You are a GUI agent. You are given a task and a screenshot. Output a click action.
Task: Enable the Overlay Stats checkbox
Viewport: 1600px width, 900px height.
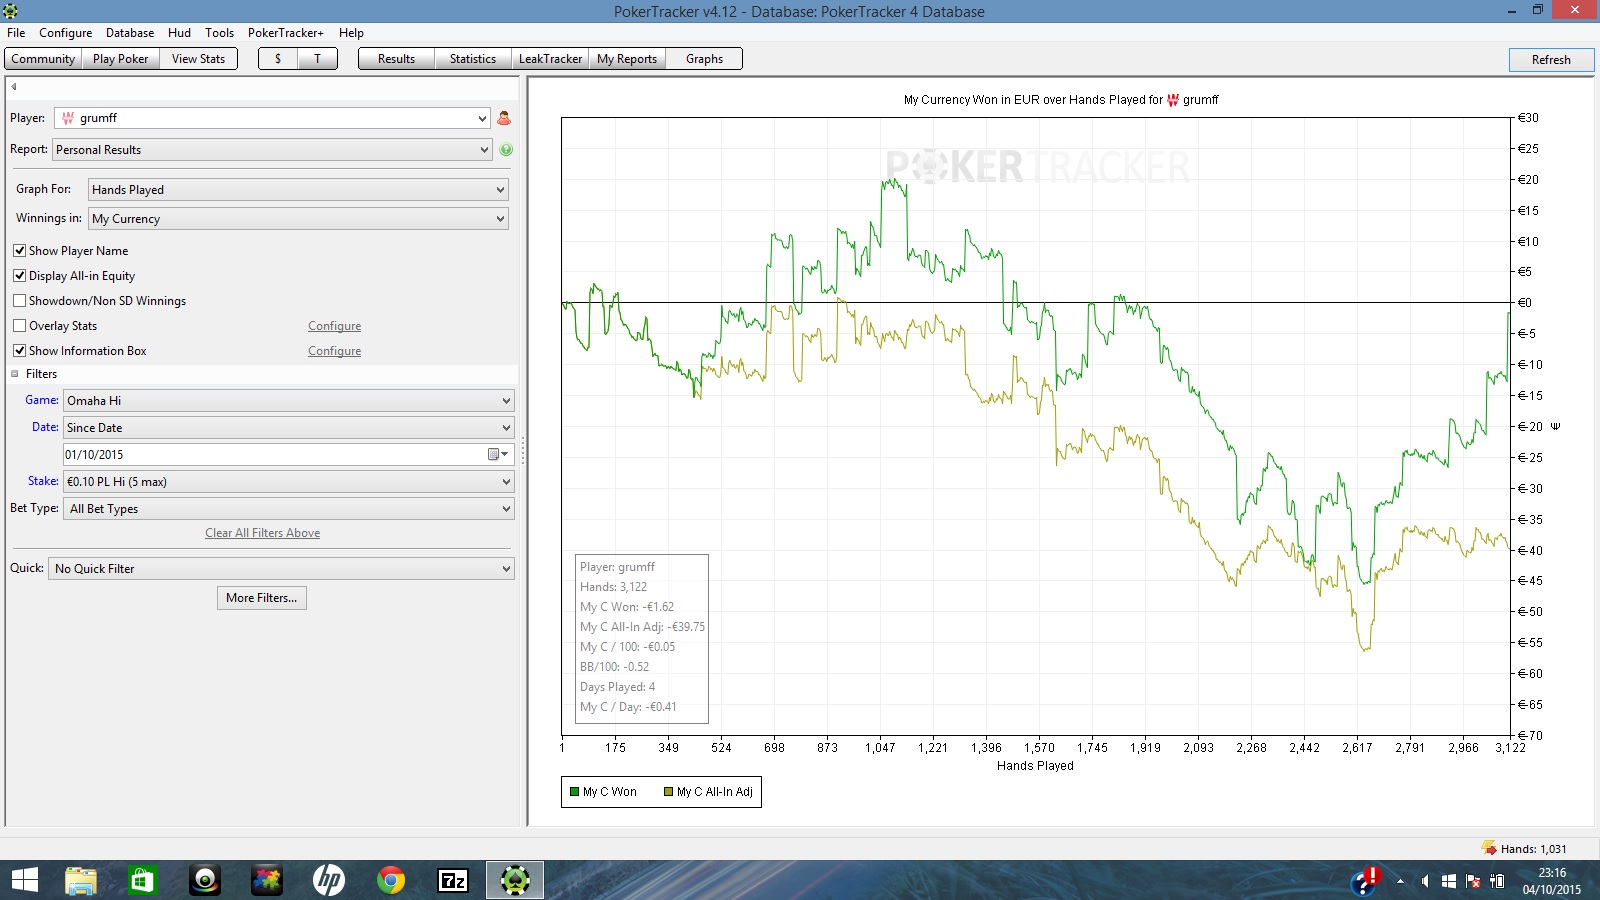click(19, 326)
